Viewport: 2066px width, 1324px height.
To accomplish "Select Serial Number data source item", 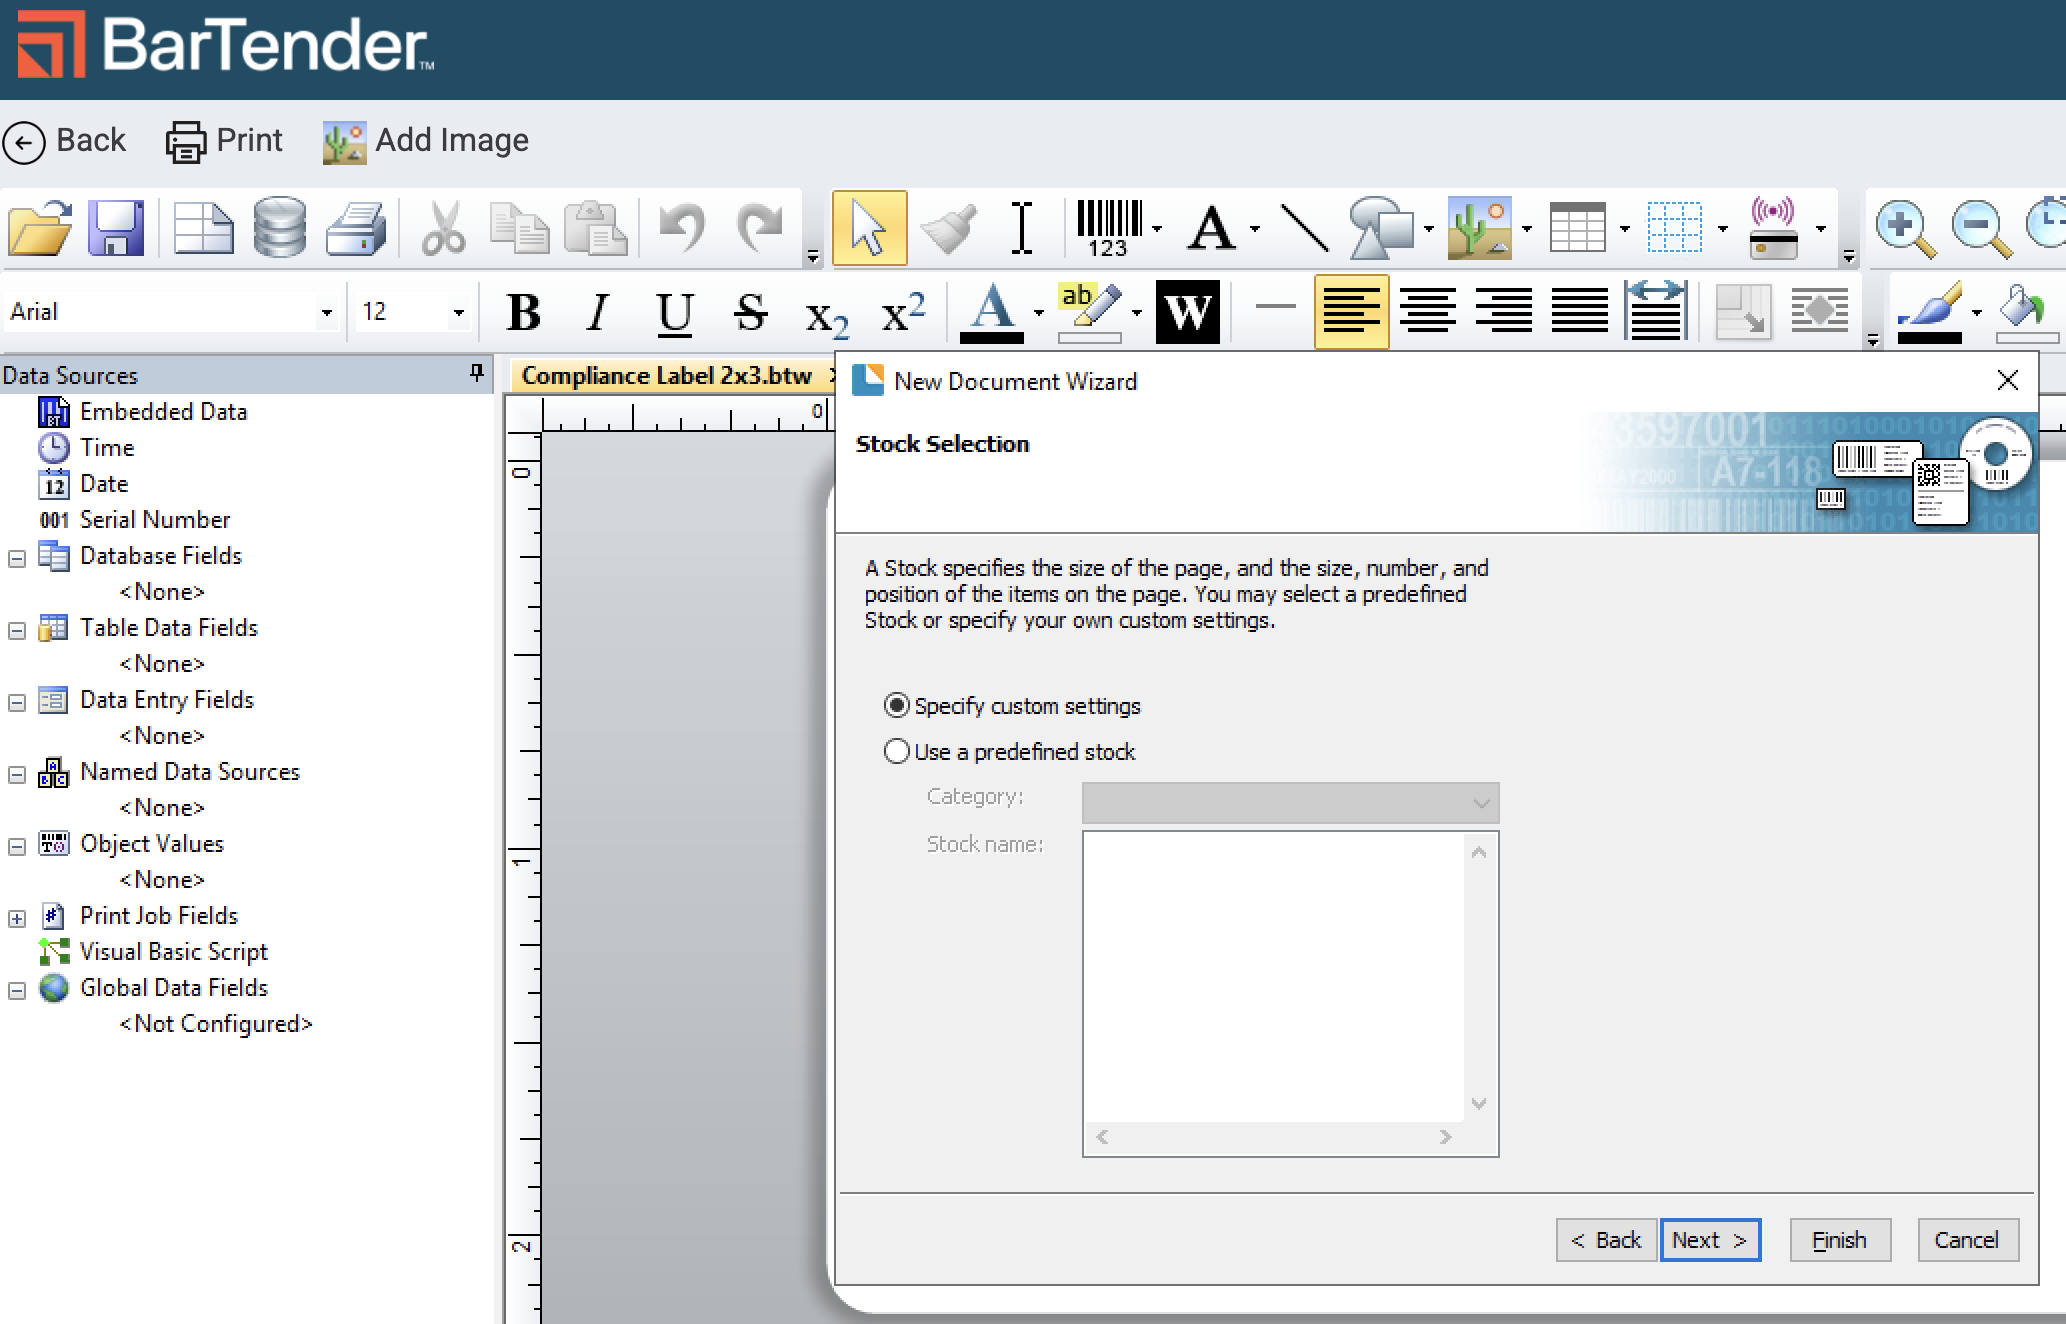I will tap(154, 520).
